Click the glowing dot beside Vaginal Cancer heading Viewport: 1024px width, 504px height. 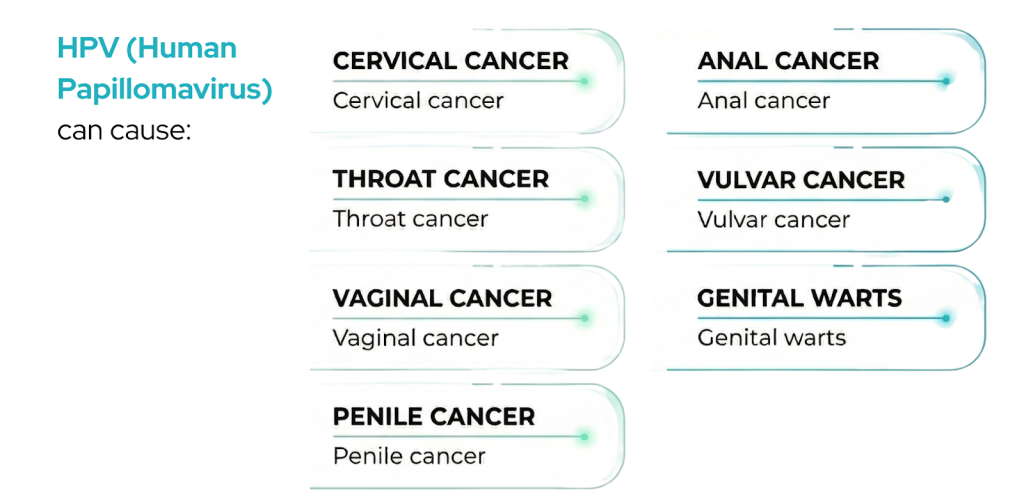[585, 318]
